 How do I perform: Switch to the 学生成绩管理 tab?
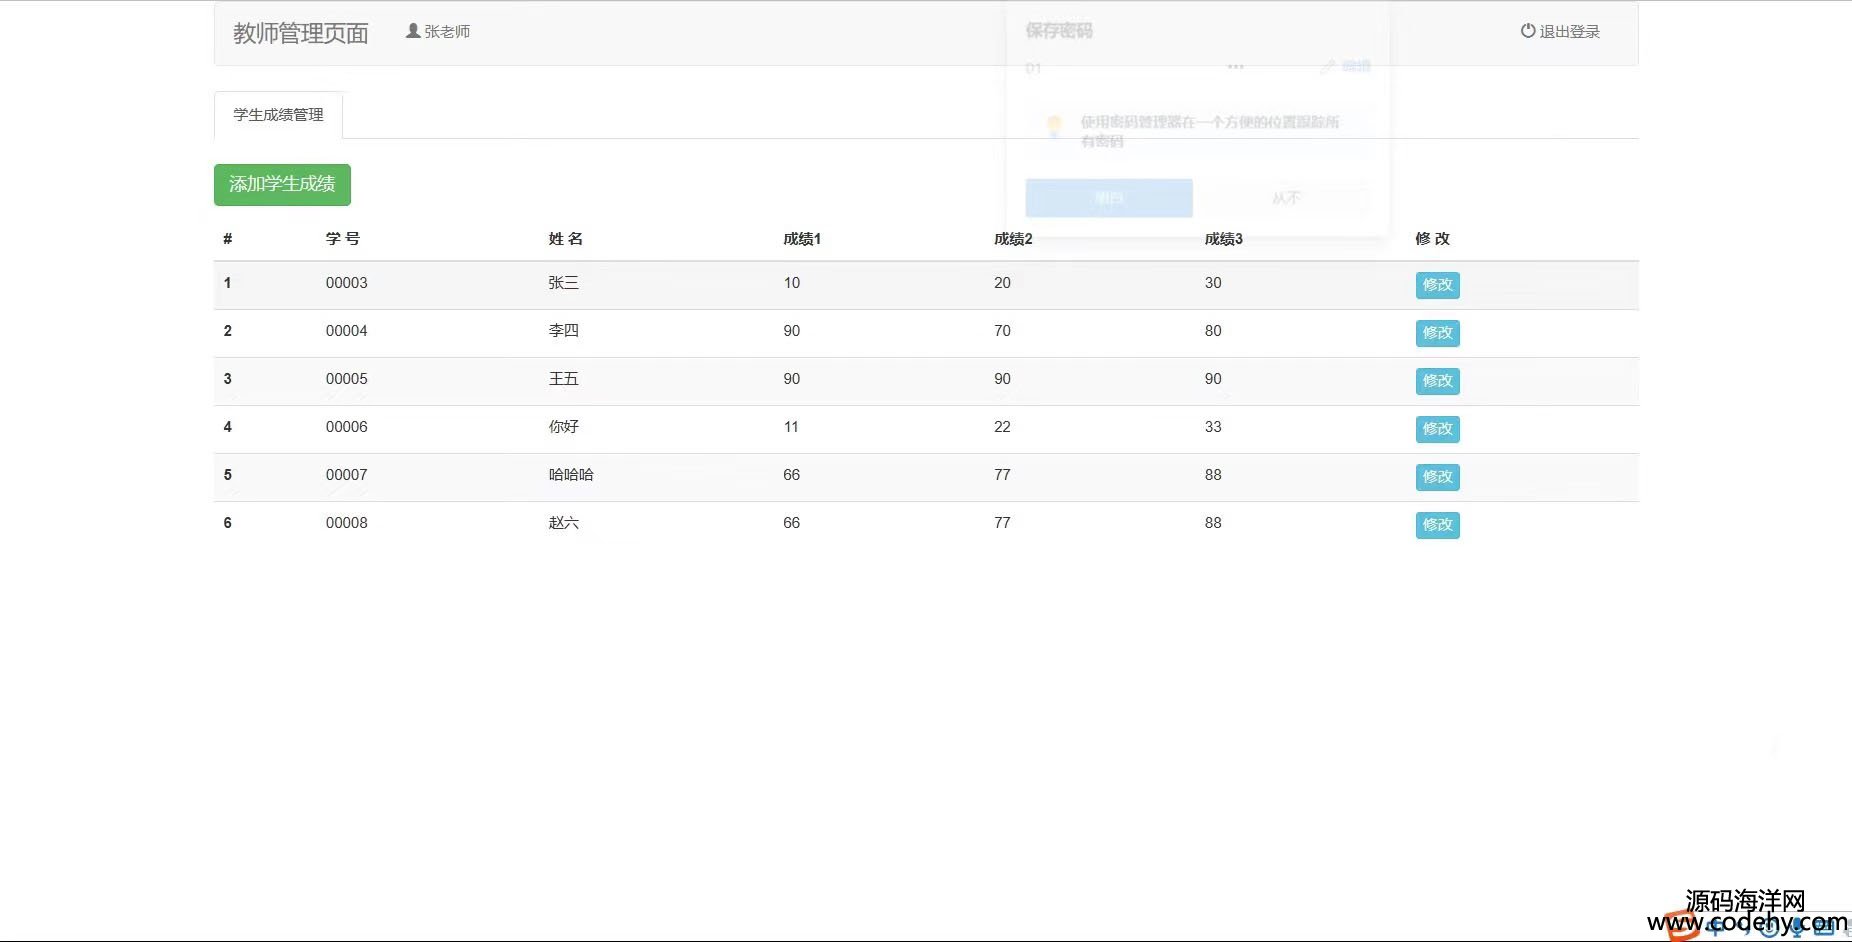click(278, 115)
